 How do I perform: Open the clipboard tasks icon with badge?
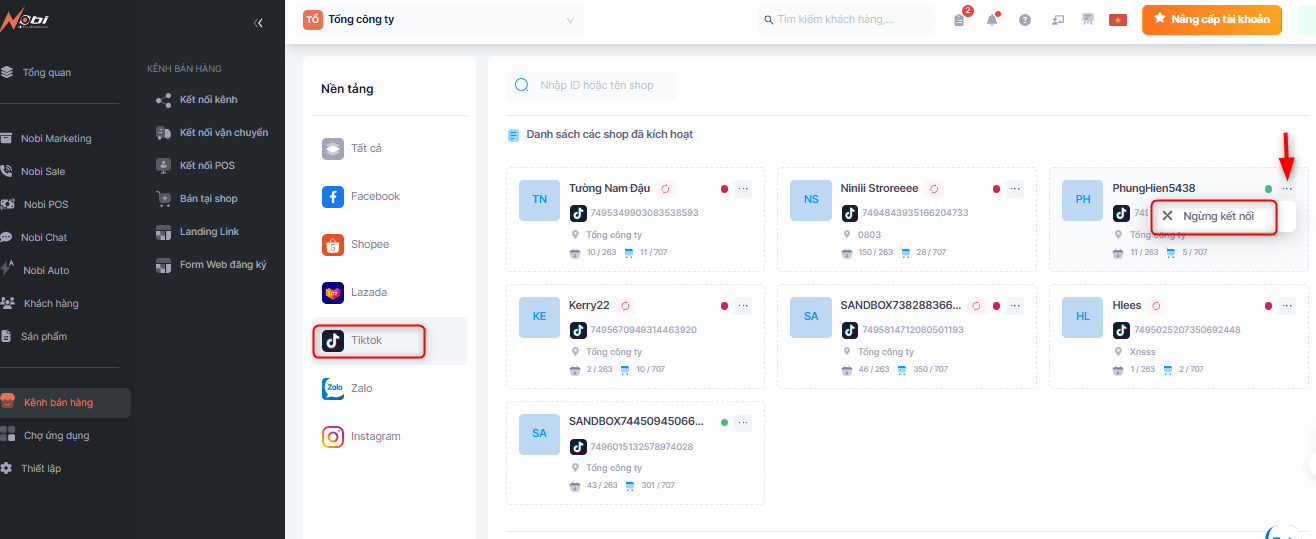[x=960, y=20]
